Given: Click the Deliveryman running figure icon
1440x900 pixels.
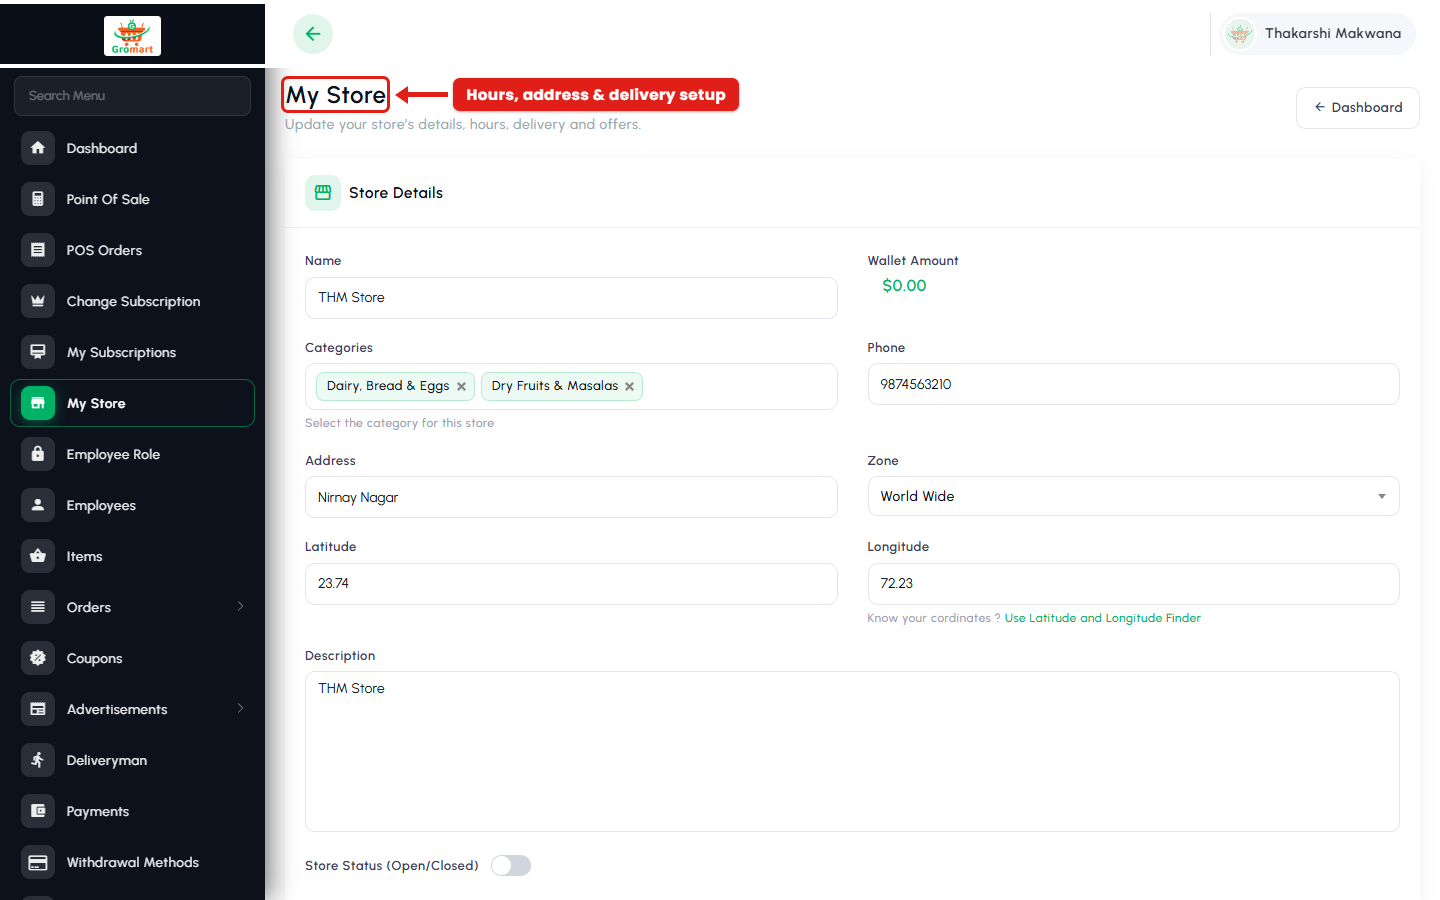Looking at the screenshot, I should 38,760.
